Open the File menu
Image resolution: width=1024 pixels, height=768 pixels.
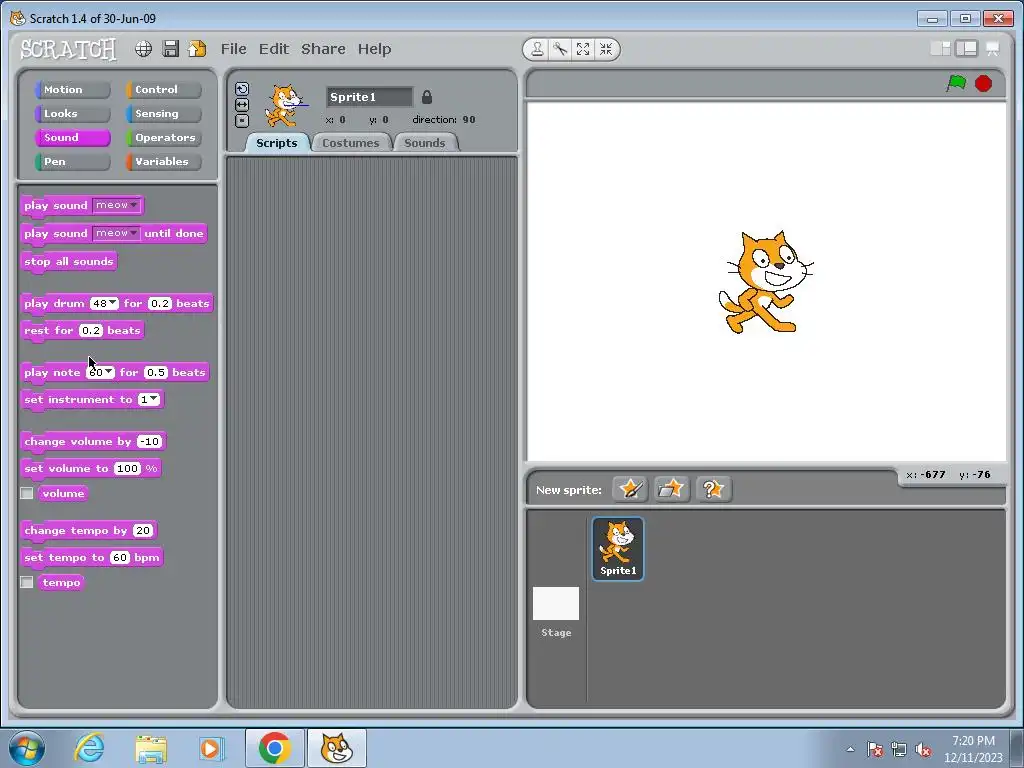233,49
